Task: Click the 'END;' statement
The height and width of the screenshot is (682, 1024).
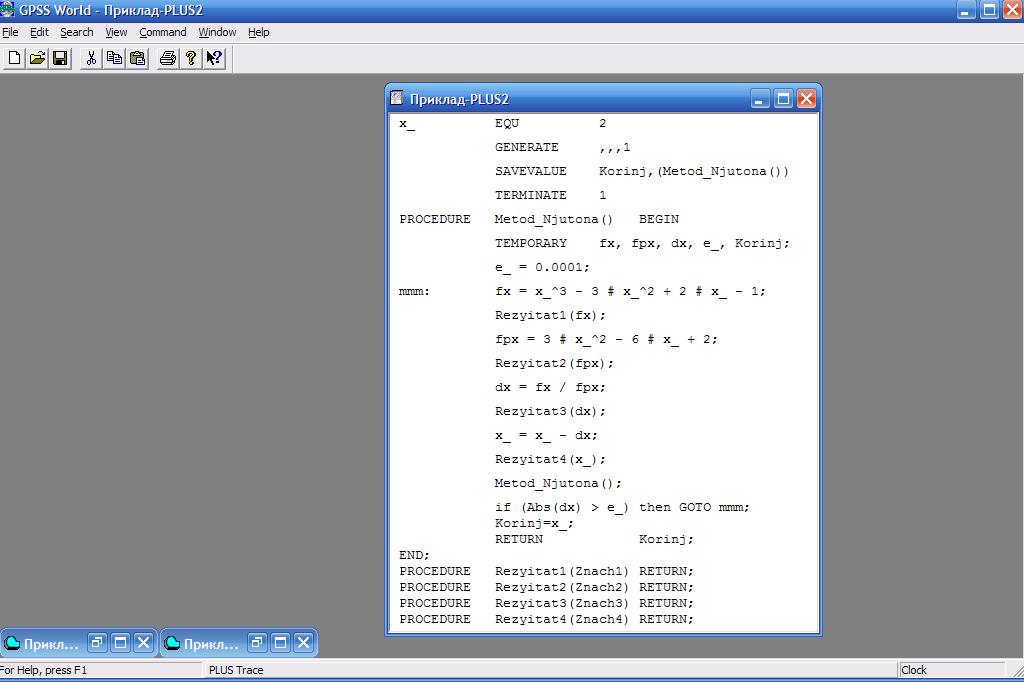Action: point(414,555)
